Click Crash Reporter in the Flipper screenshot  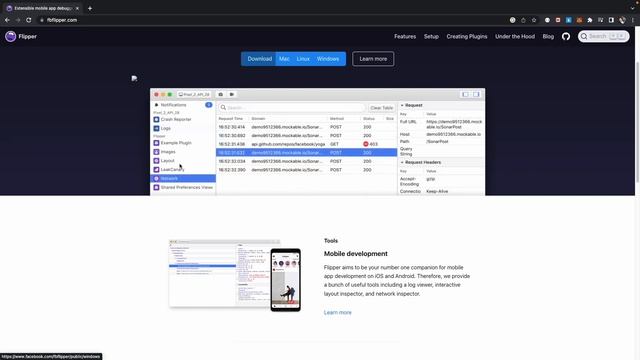click(x=176, y=119)
